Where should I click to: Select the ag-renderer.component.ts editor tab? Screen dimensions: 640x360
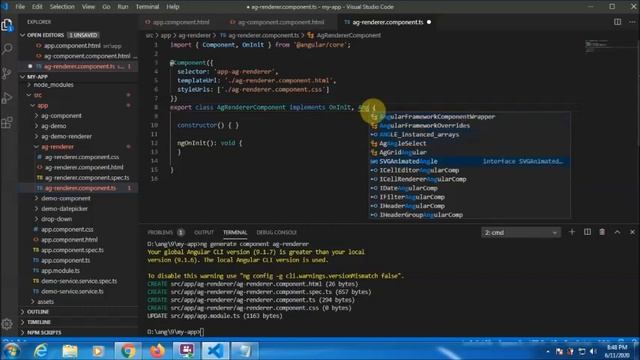[387, 22]
